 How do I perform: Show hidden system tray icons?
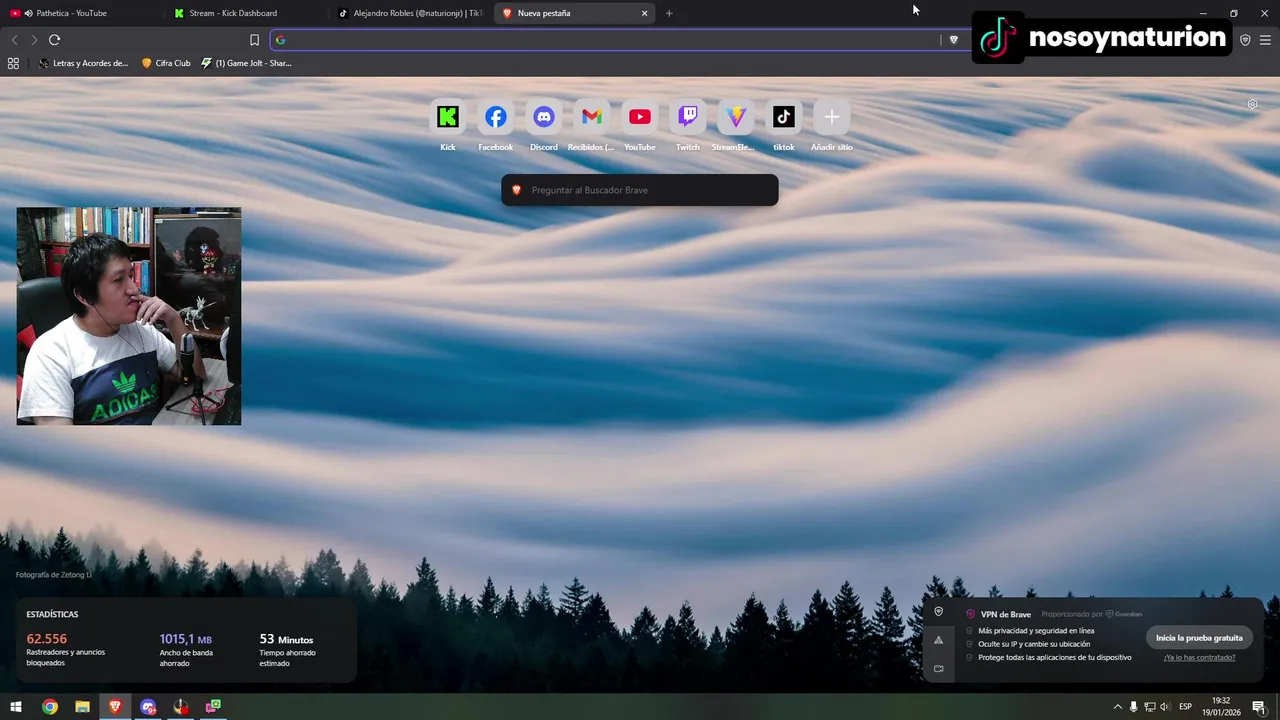coord(1118,707)
